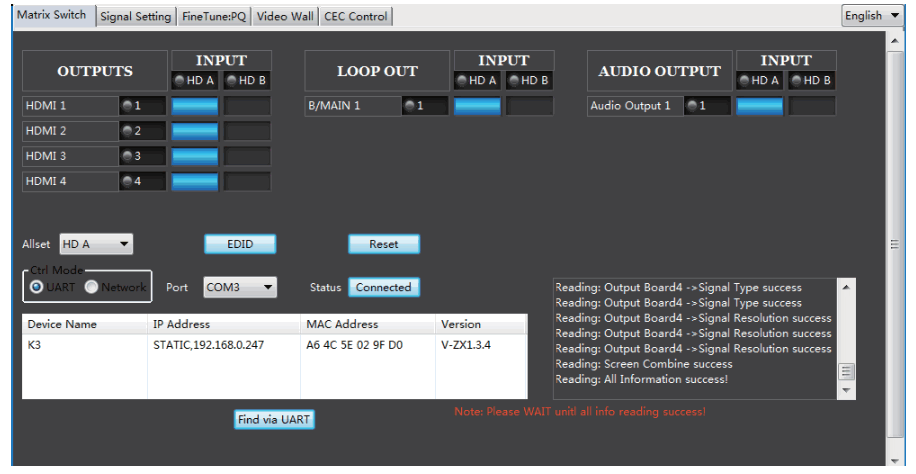Click the Find via UART button
Image resolution: width=916 pixels, height=474 pixels.
[x=274, y=419]
